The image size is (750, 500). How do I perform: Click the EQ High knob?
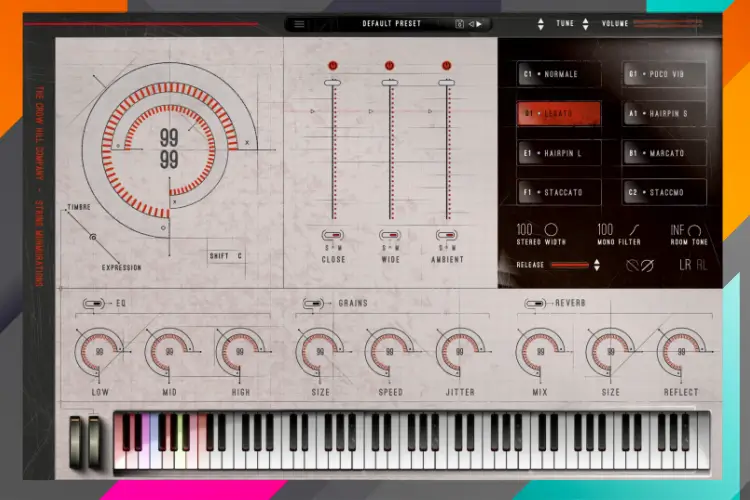(x=240, y=352)
